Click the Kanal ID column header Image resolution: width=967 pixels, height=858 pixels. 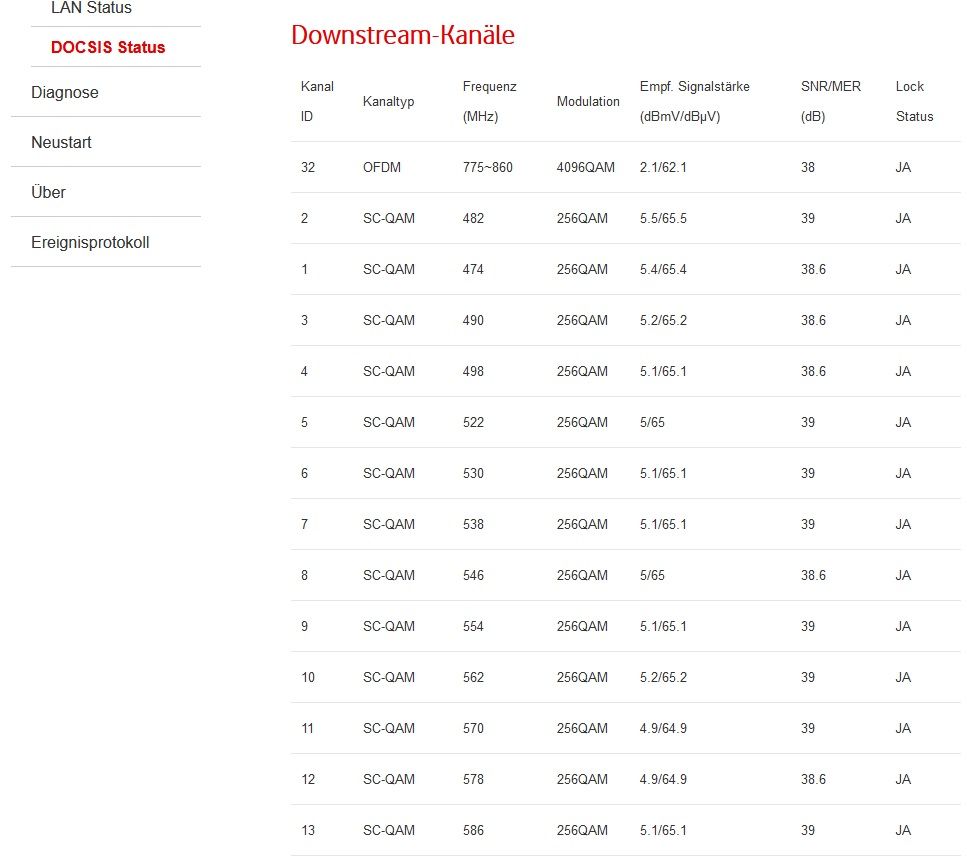pos(317,101)
